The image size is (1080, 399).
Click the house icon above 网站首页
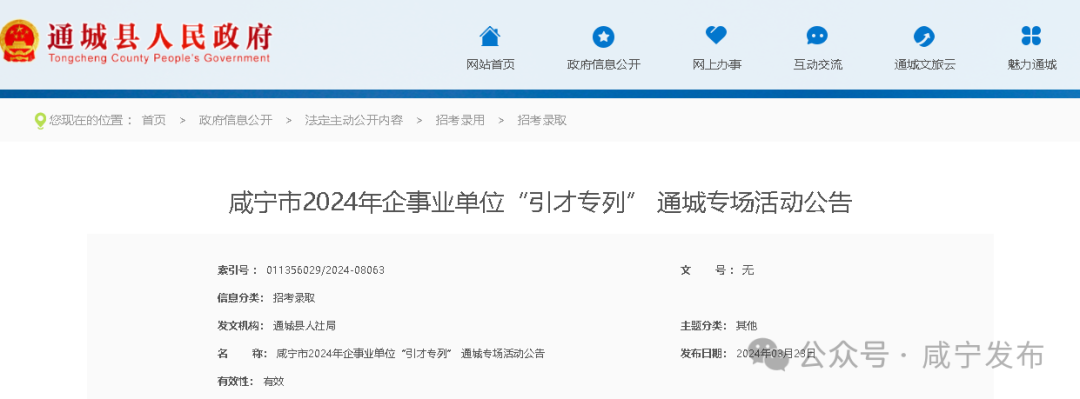click(490, 36)
